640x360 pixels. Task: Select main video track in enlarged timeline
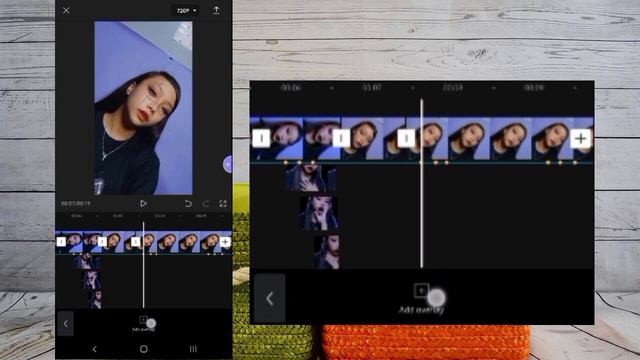pyautogui.click(x=422, y=138)
